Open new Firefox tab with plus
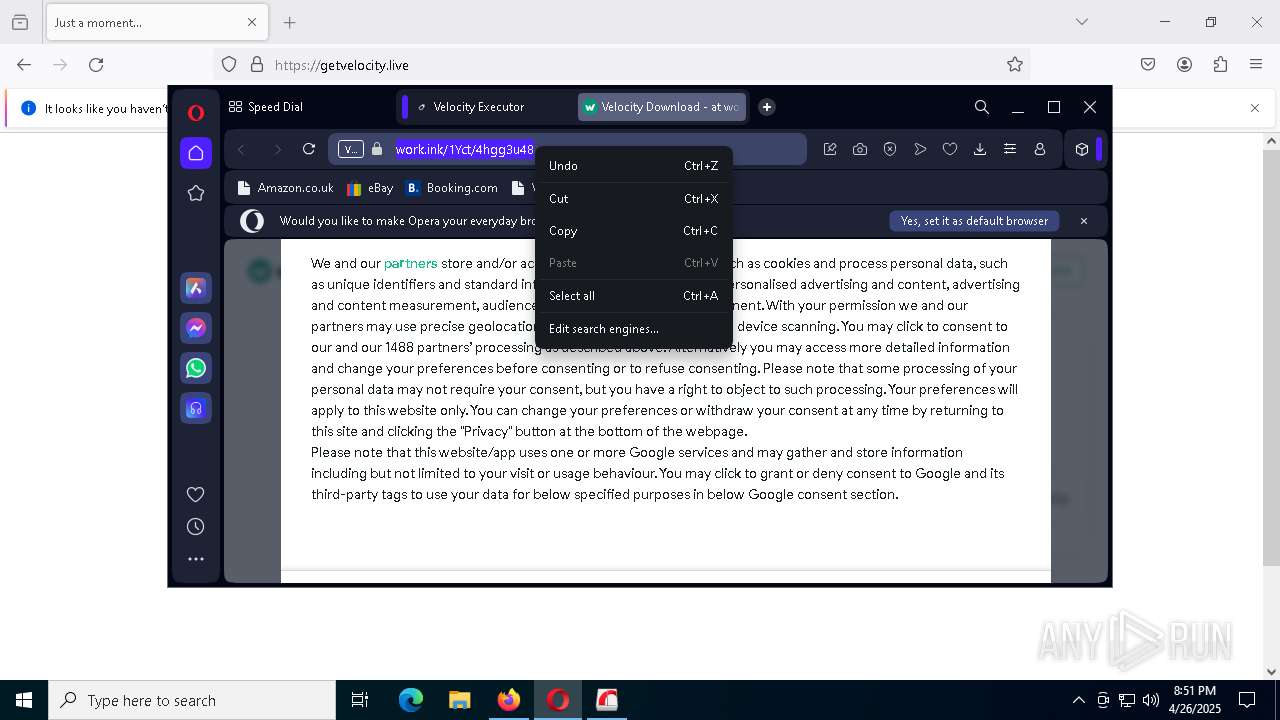 pyautogui.click(x=290, y=22)
